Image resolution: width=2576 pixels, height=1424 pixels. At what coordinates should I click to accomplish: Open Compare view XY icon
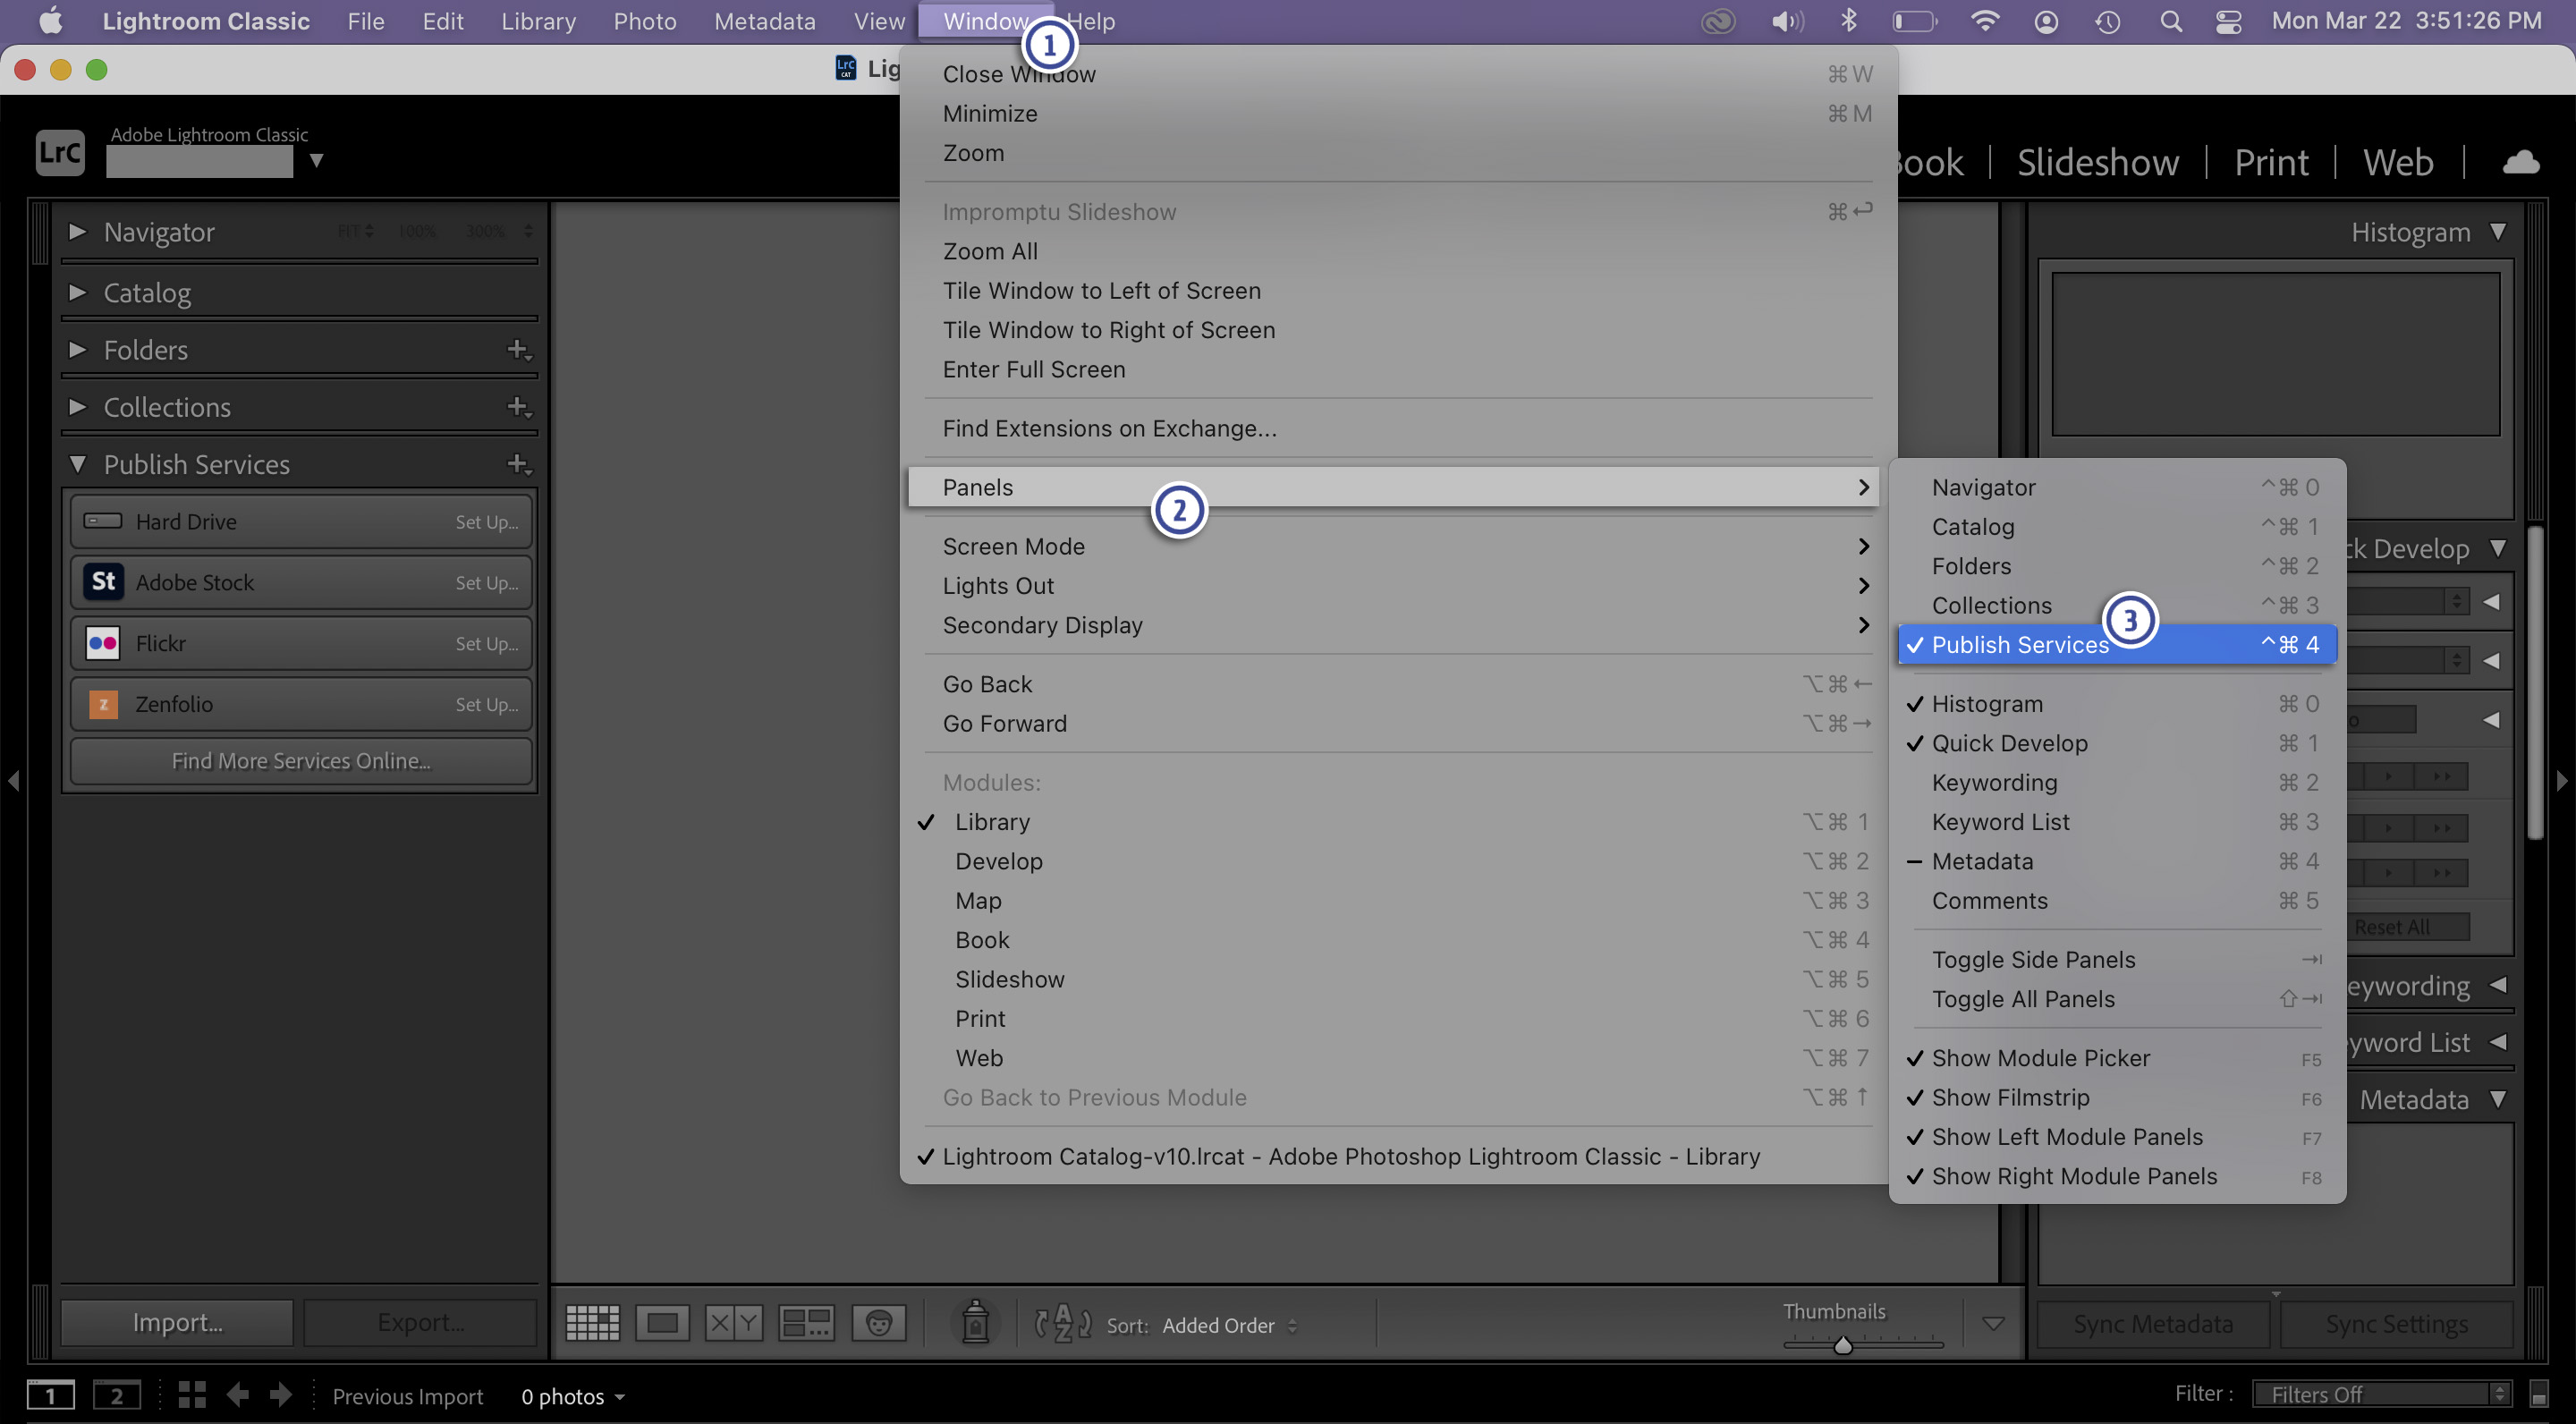click(733, 1323)
